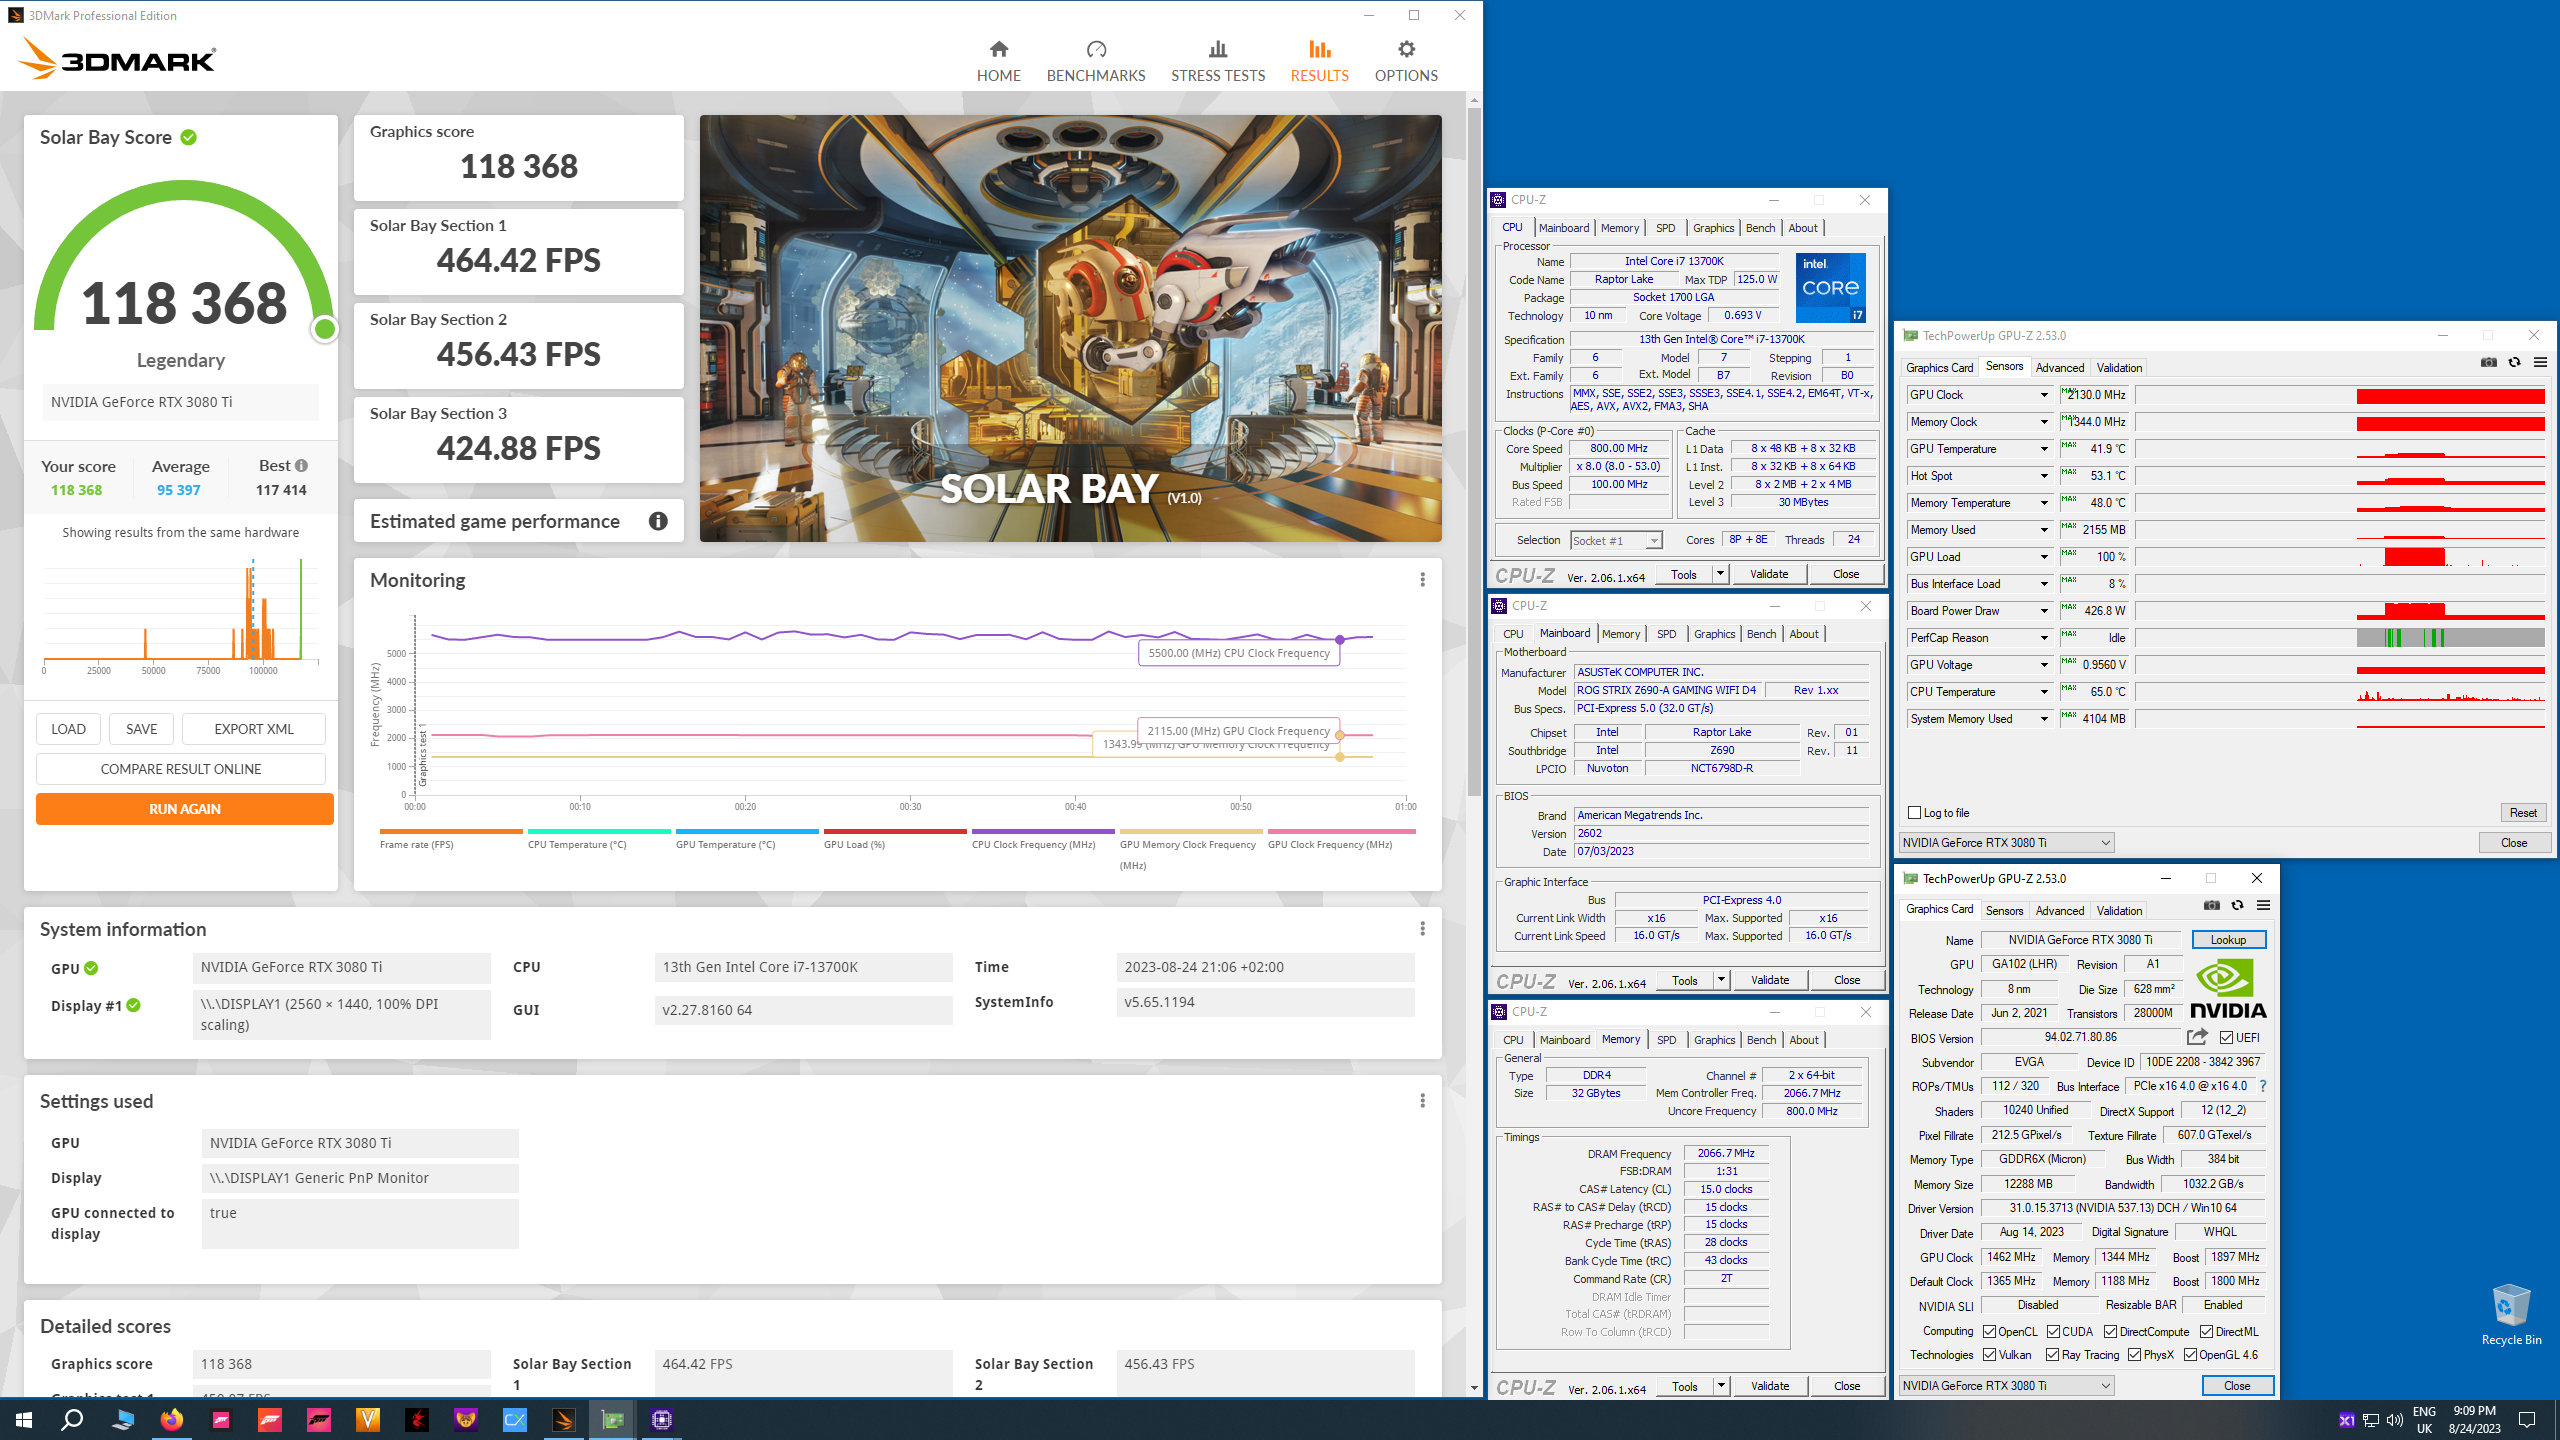Toggle the UEFI checkbox in GPU-Z
The image size is (2560, 1440).
coord(2226,1037)
